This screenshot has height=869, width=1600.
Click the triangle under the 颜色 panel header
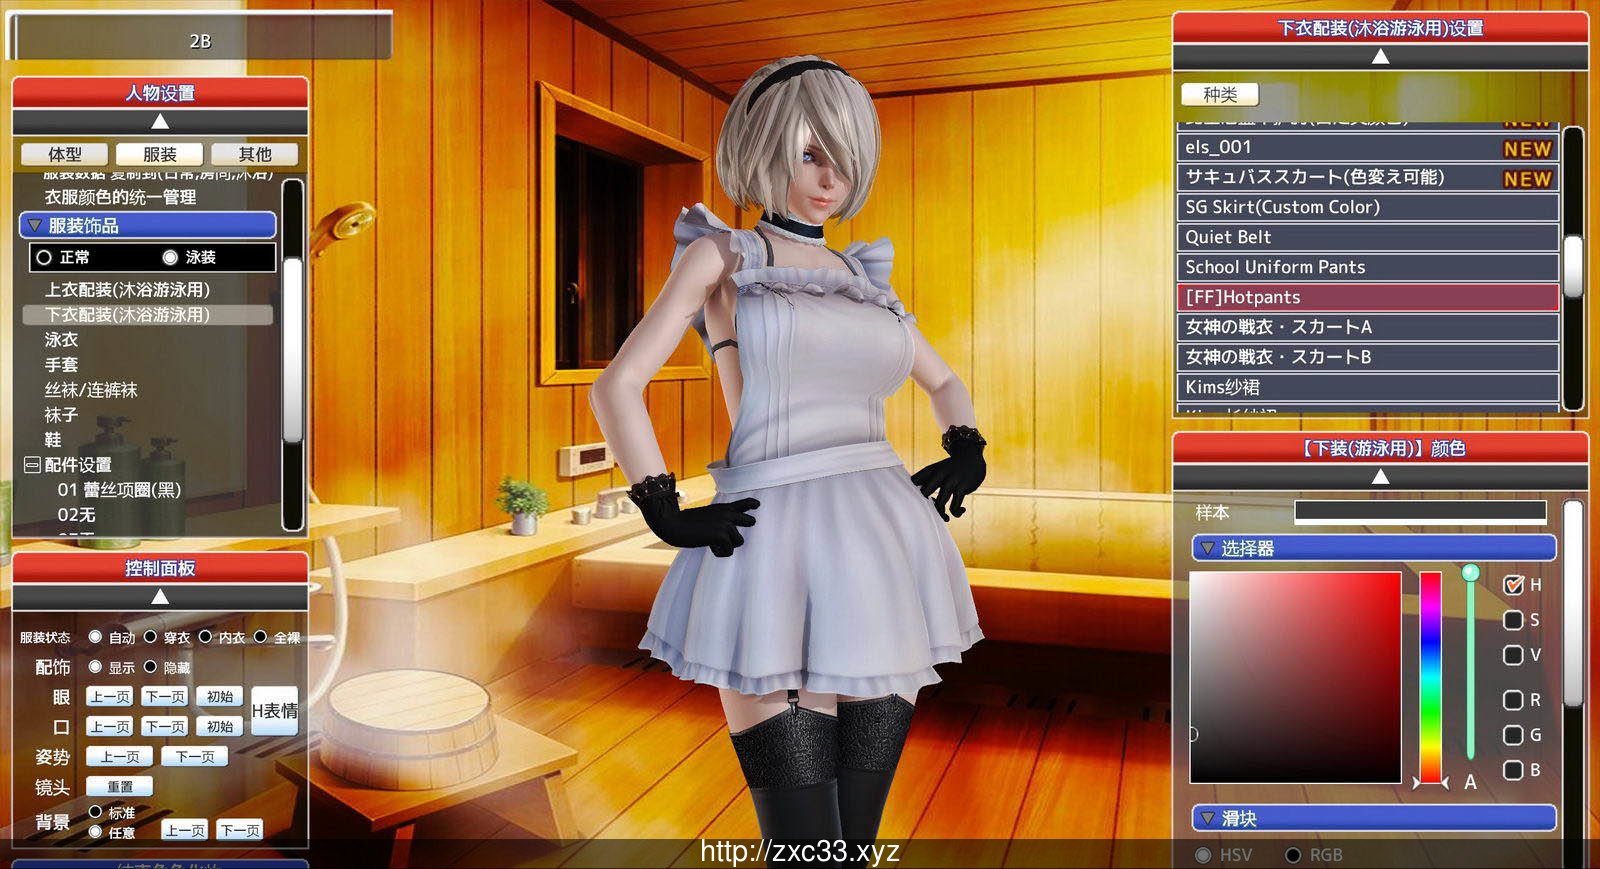point(1380,477)
